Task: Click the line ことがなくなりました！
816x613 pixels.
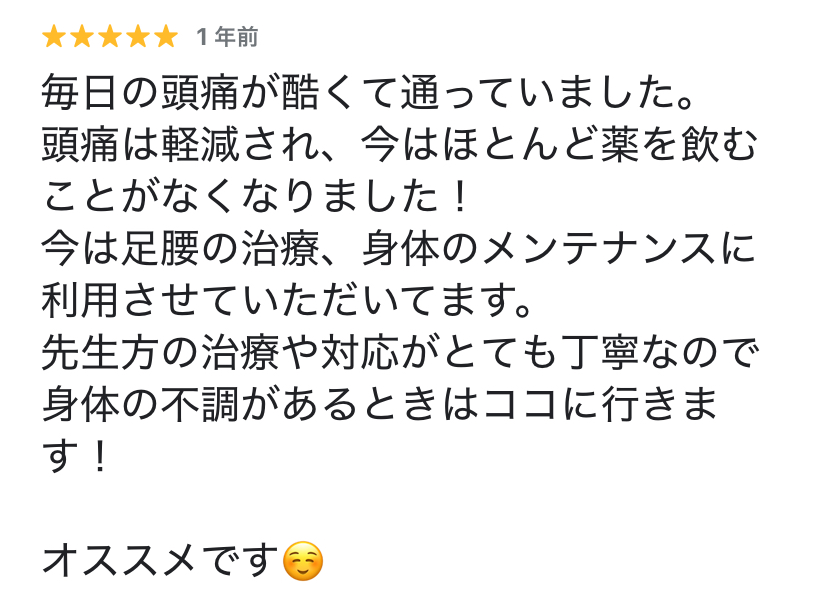Action: tap(256, 198)
